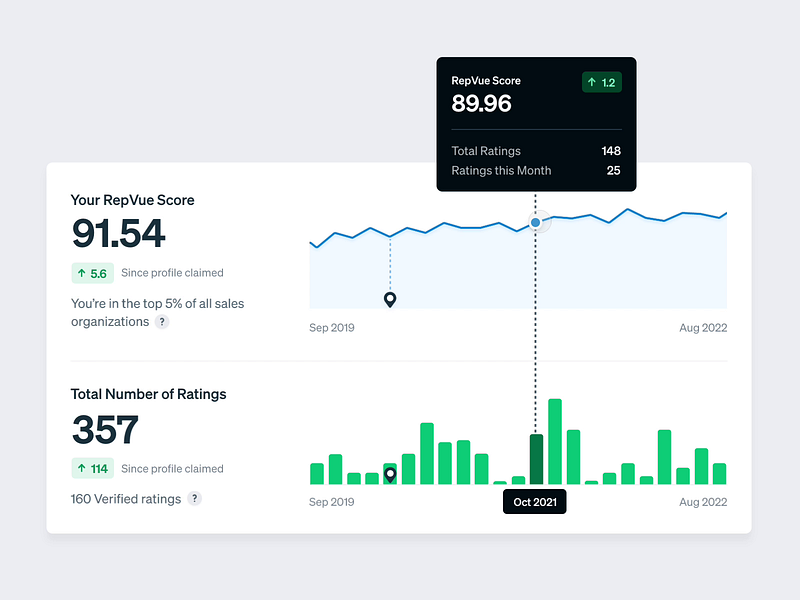Screen dimensions: 800x600
Task: Click the "Ratings this Month" row in the tooltip
Action: pyautogui.click(x=535, y=170)
